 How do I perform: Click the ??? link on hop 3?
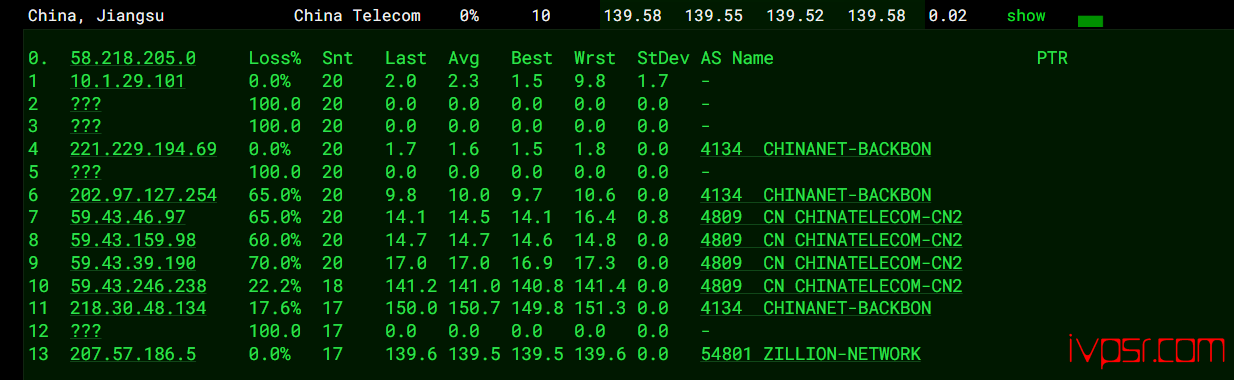tap(86, 126)
